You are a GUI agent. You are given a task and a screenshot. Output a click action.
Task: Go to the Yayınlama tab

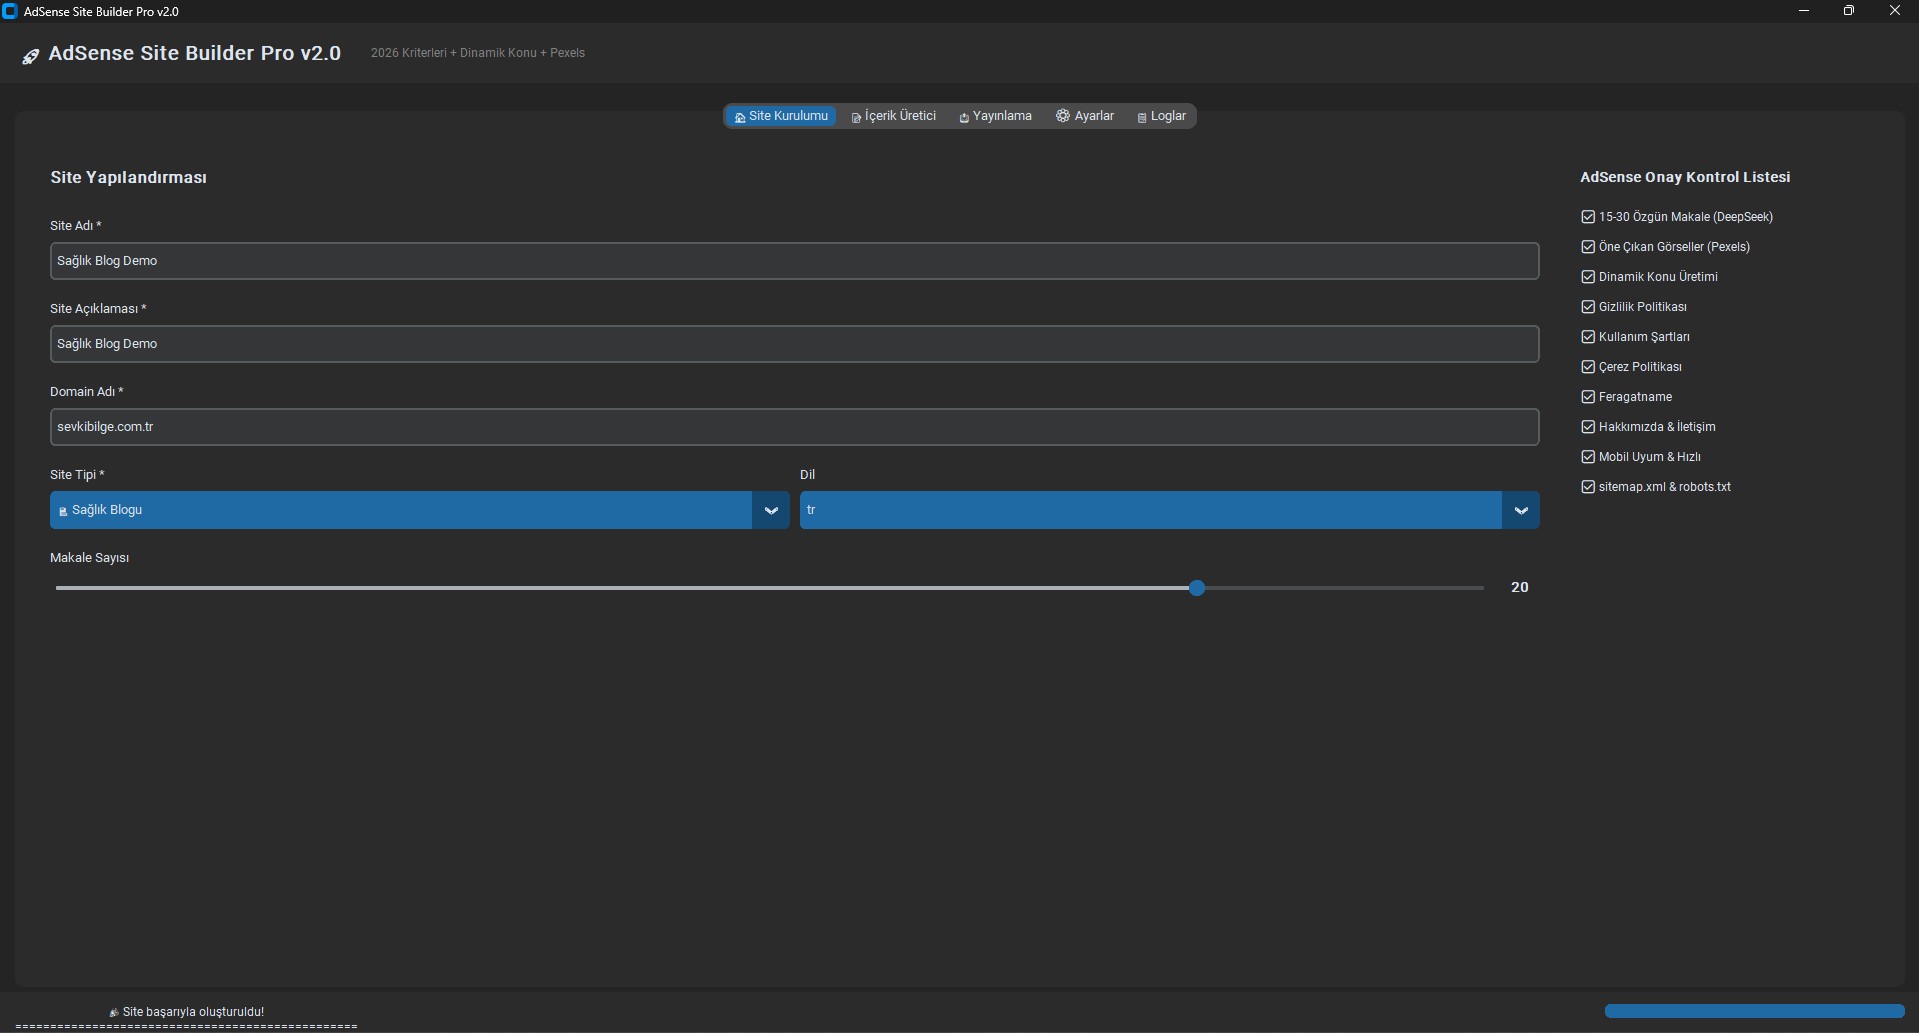click(995, 116)
